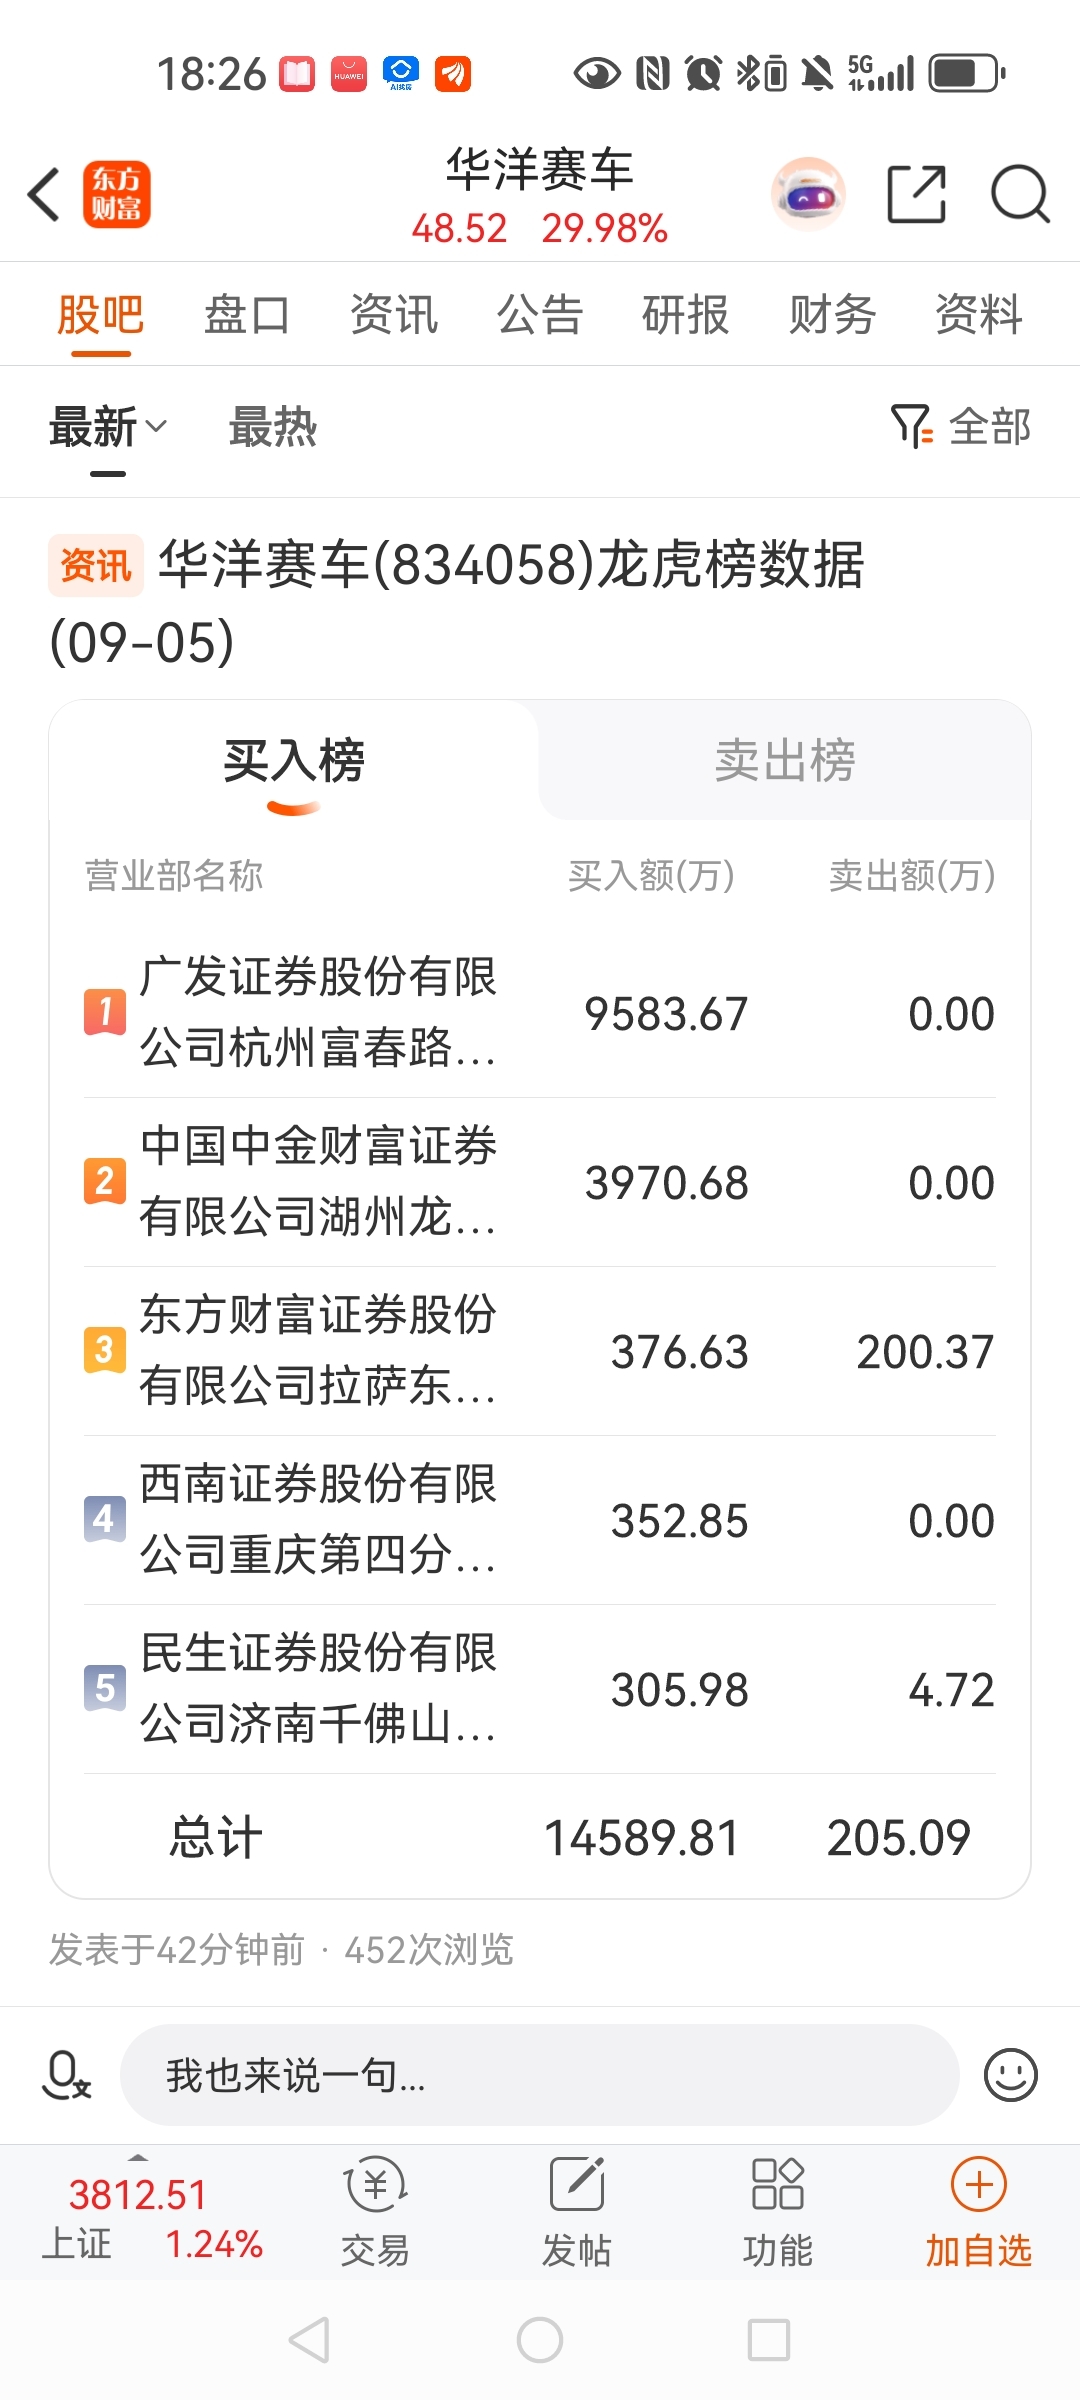Tap the 我也来说一句 comment field
Image resolution: width=1080 pixels, height=2400 pixels.
point(540,2075)
